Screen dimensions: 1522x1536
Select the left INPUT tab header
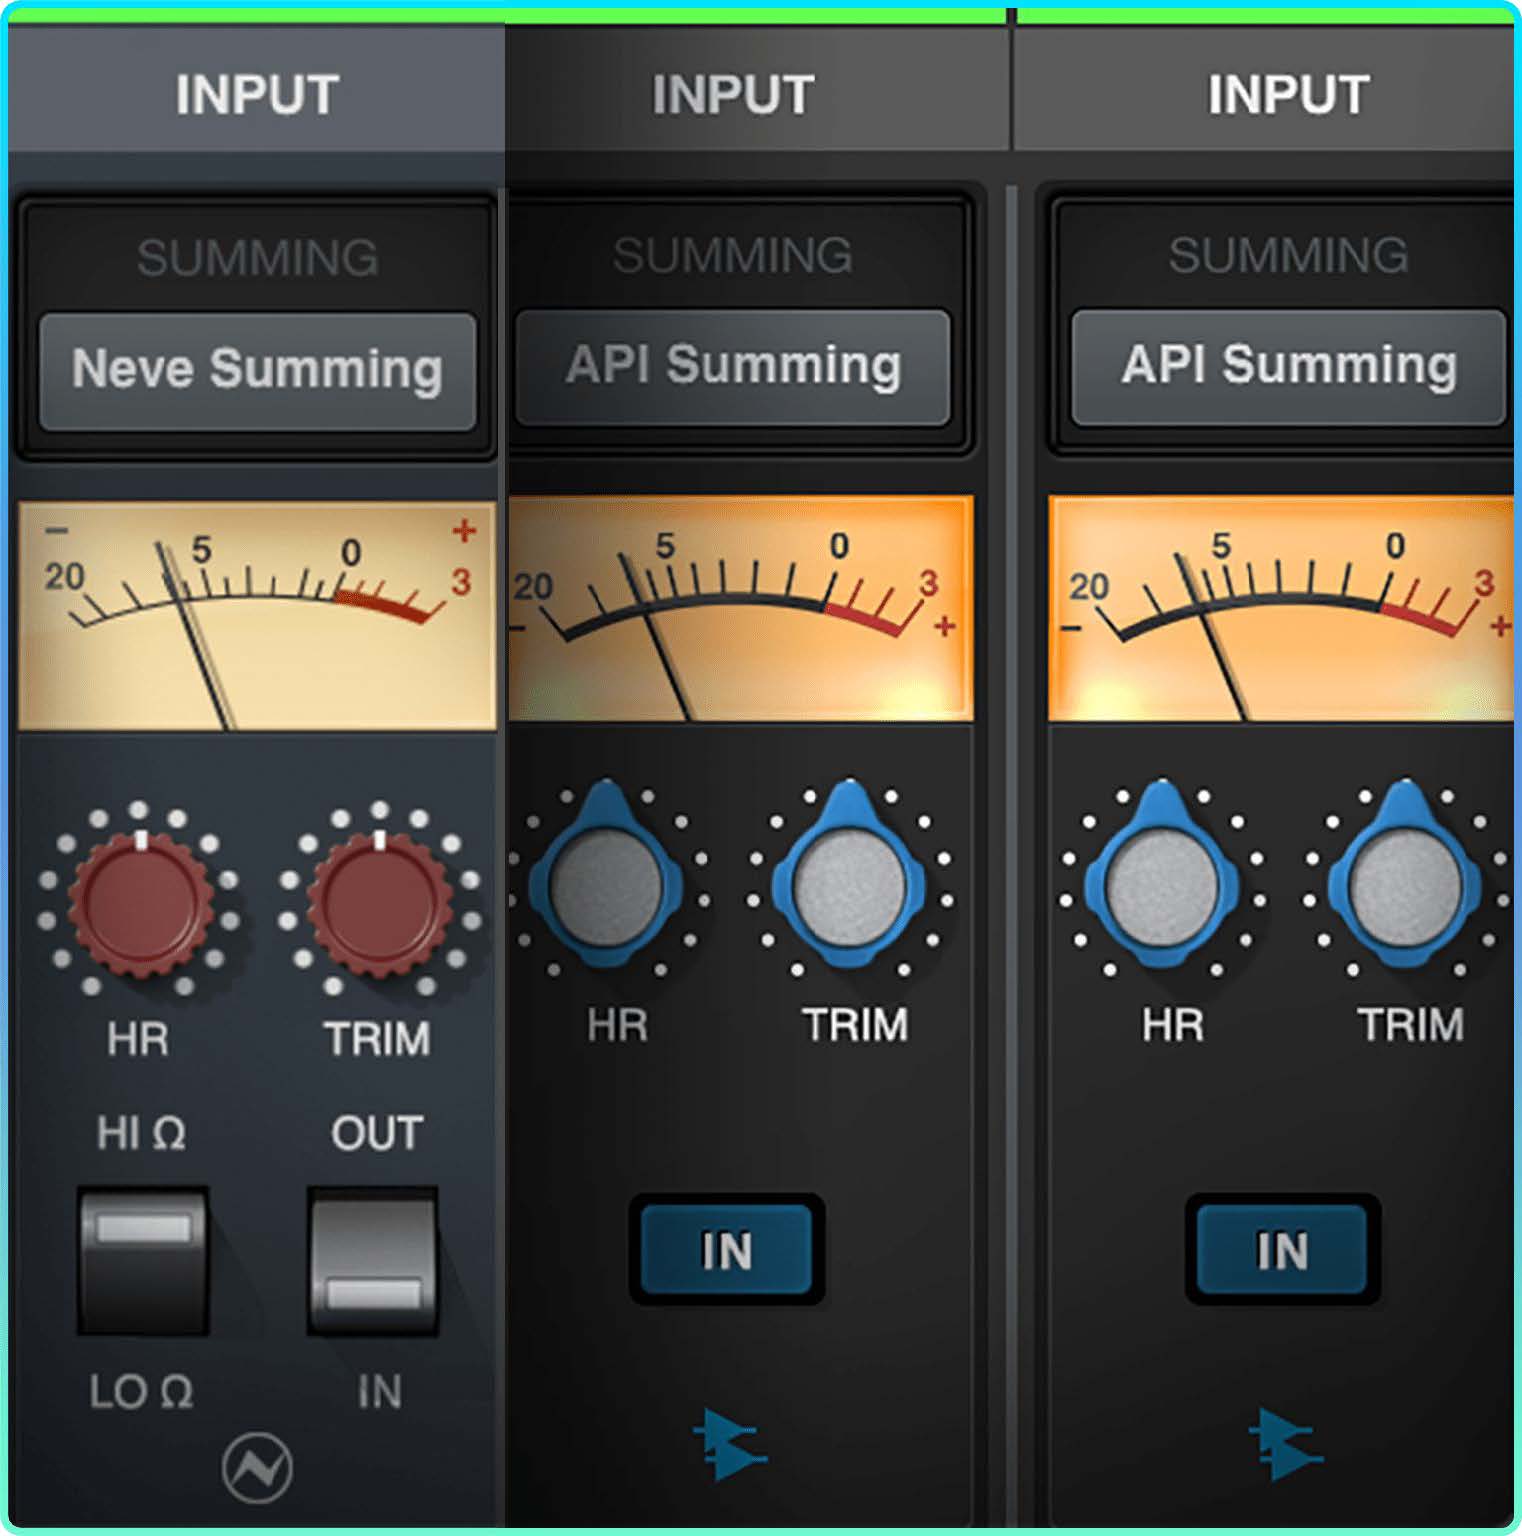(x=257, y=95)
